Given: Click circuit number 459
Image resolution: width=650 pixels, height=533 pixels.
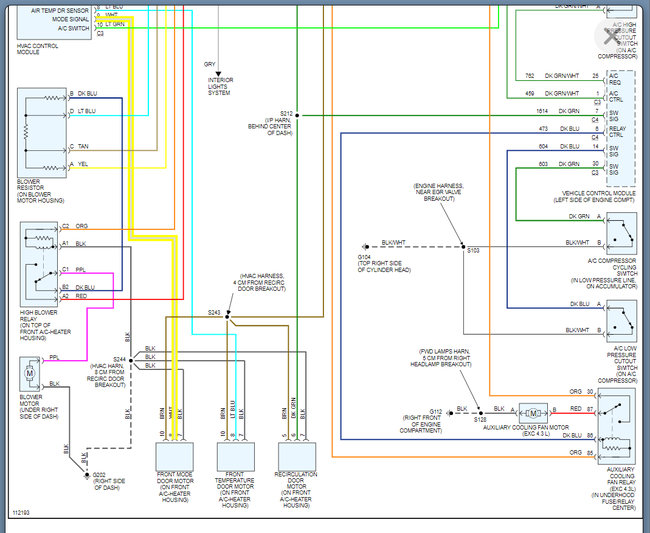Looking at the screenshot, I should click(x=530, y=94).
